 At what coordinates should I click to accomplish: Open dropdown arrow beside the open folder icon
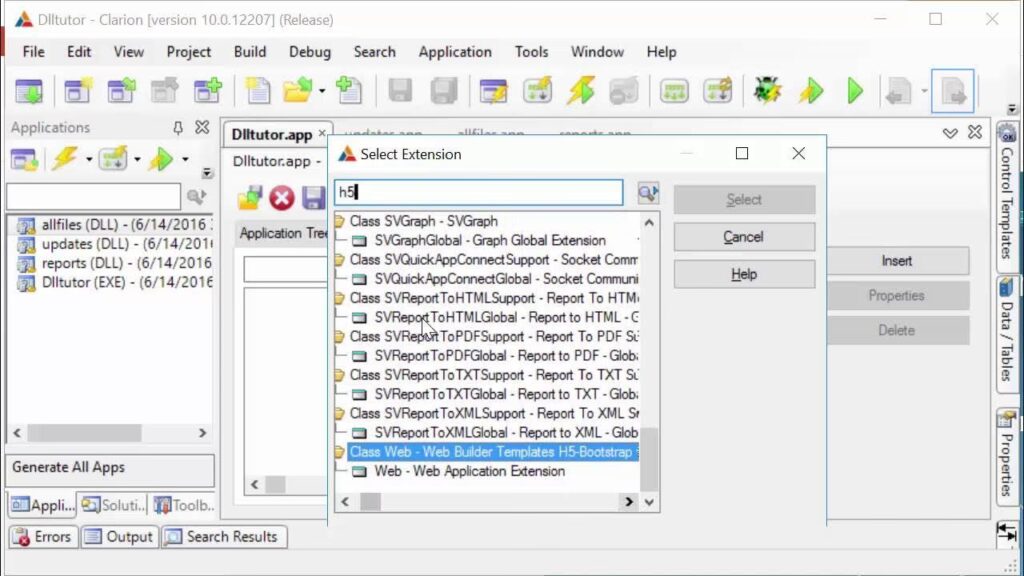point(322,92)
